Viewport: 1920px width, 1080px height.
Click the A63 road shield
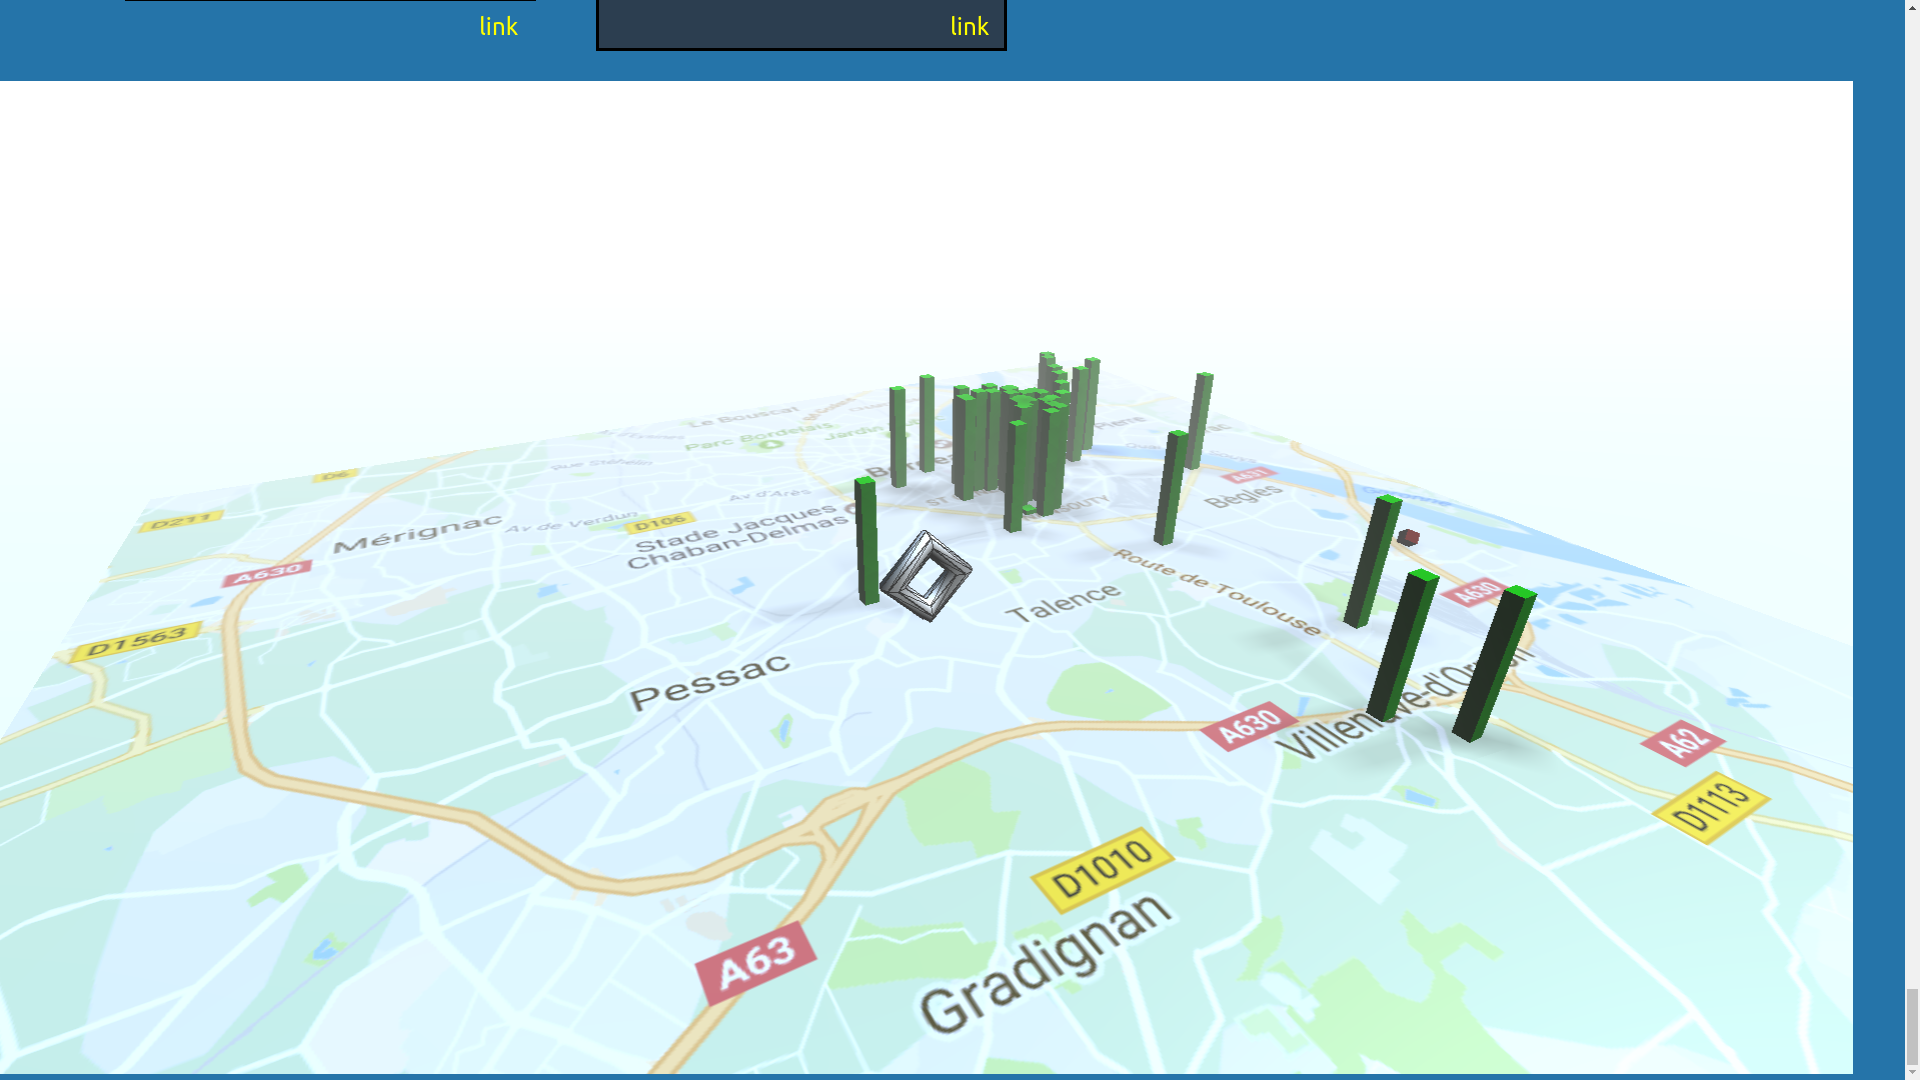tap(756, 962)
